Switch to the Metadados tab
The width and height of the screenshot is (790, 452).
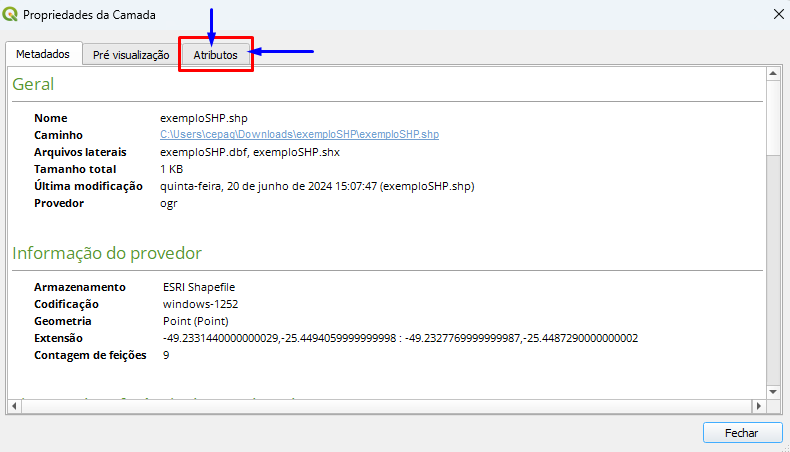(x=43, y=54)
